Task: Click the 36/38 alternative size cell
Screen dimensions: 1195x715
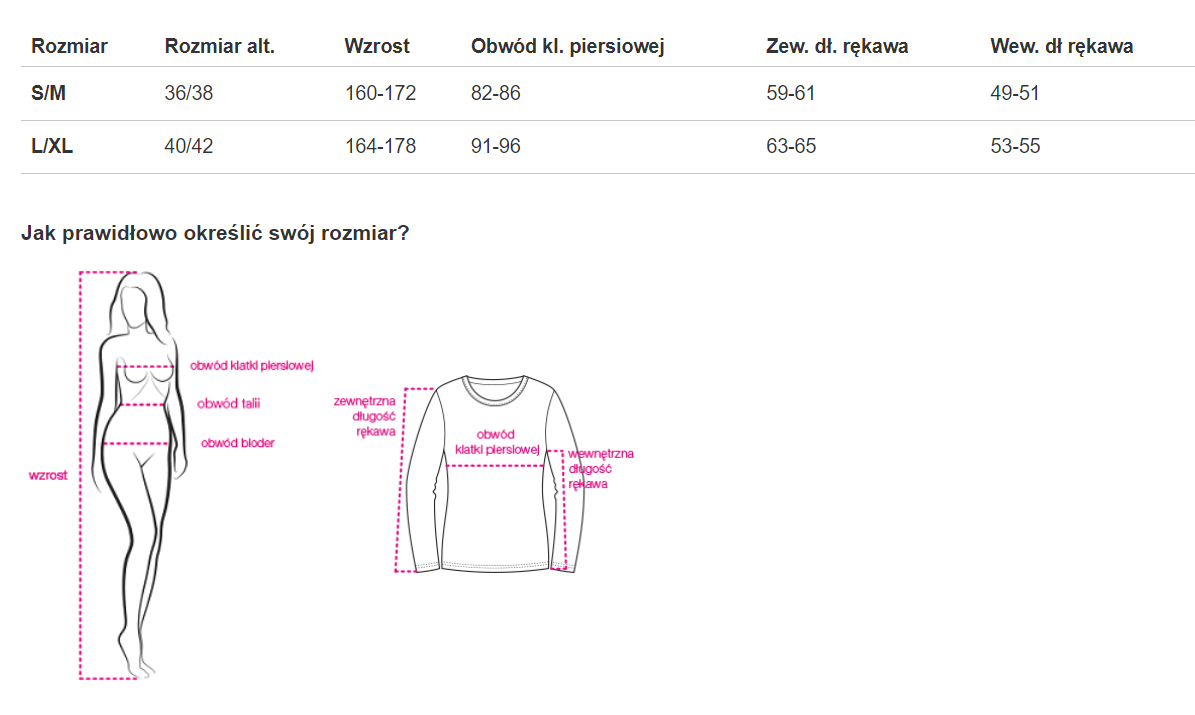Action: (189, 93)
